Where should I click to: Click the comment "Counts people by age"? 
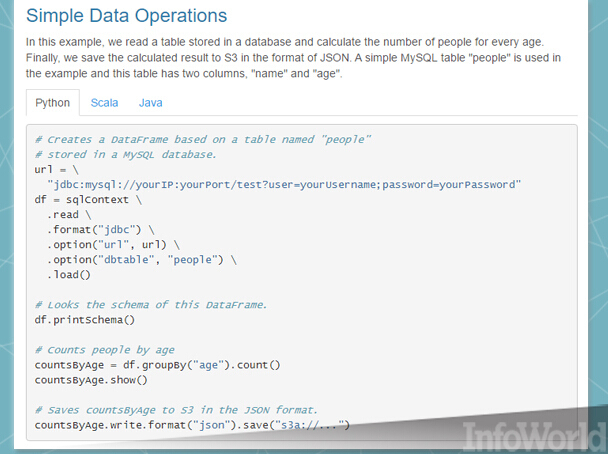105,350
